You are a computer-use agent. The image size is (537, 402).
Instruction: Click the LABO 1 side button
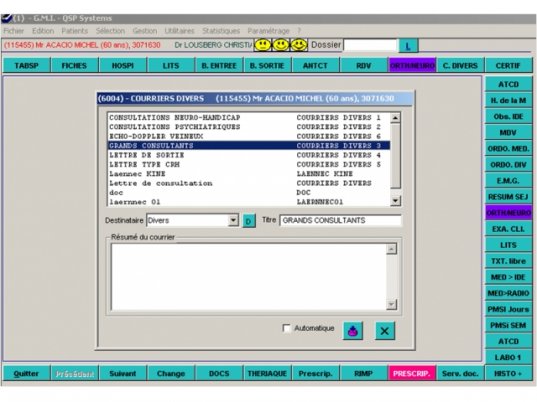tap(509, 357)
